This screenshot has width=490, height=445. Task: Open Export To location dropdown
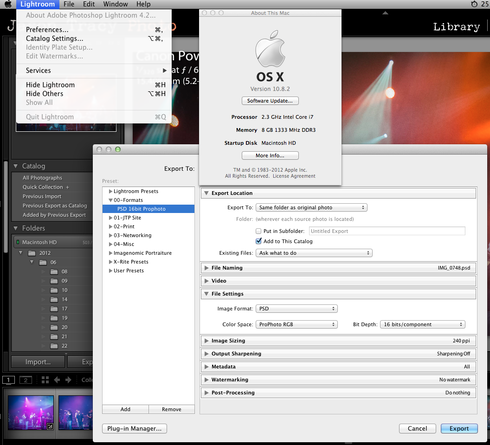311,207
